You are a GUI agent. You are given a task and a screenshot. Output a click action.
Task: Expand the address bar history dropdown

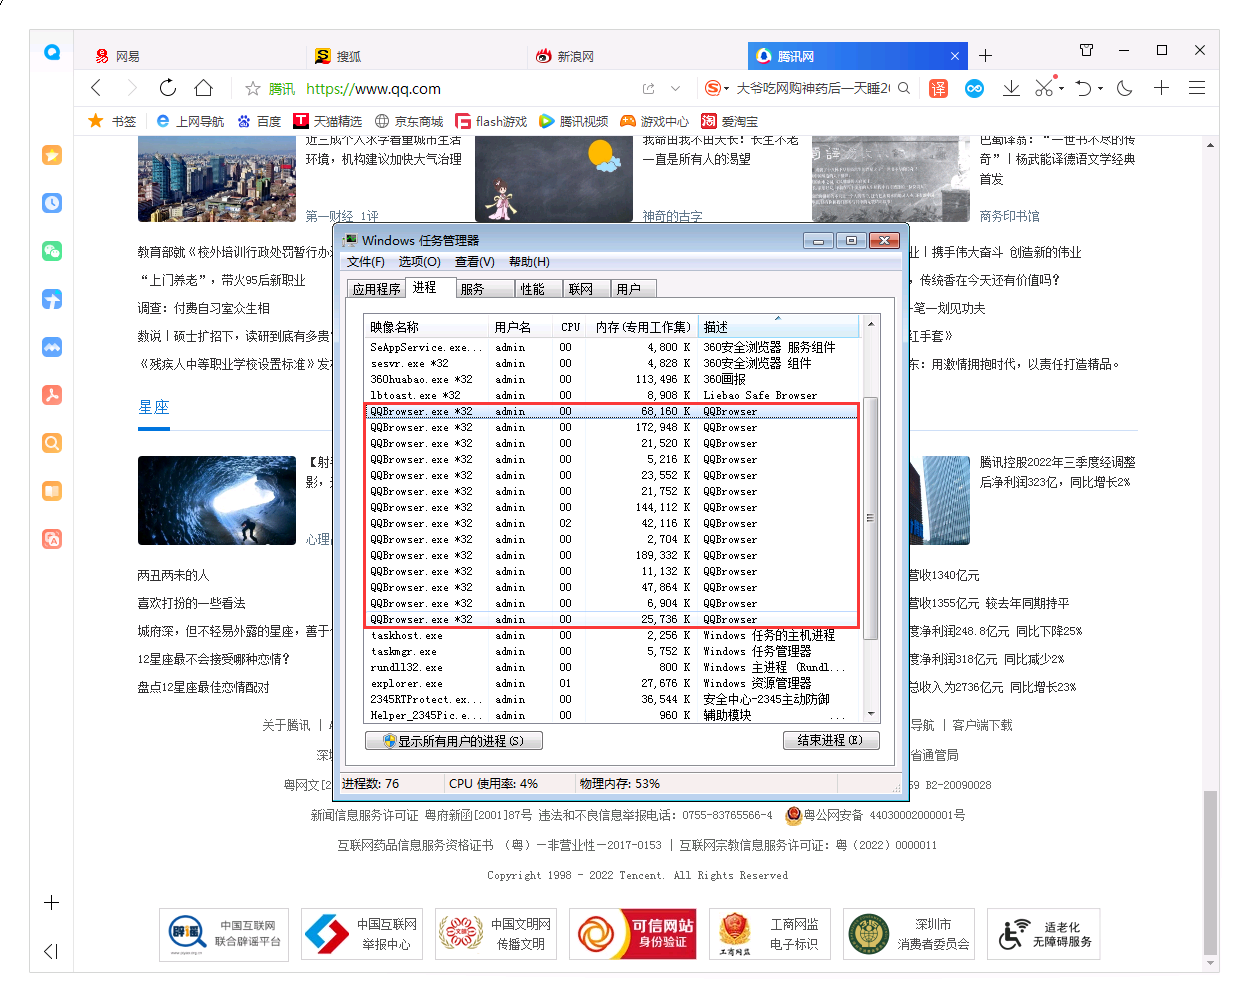point(675,89)
